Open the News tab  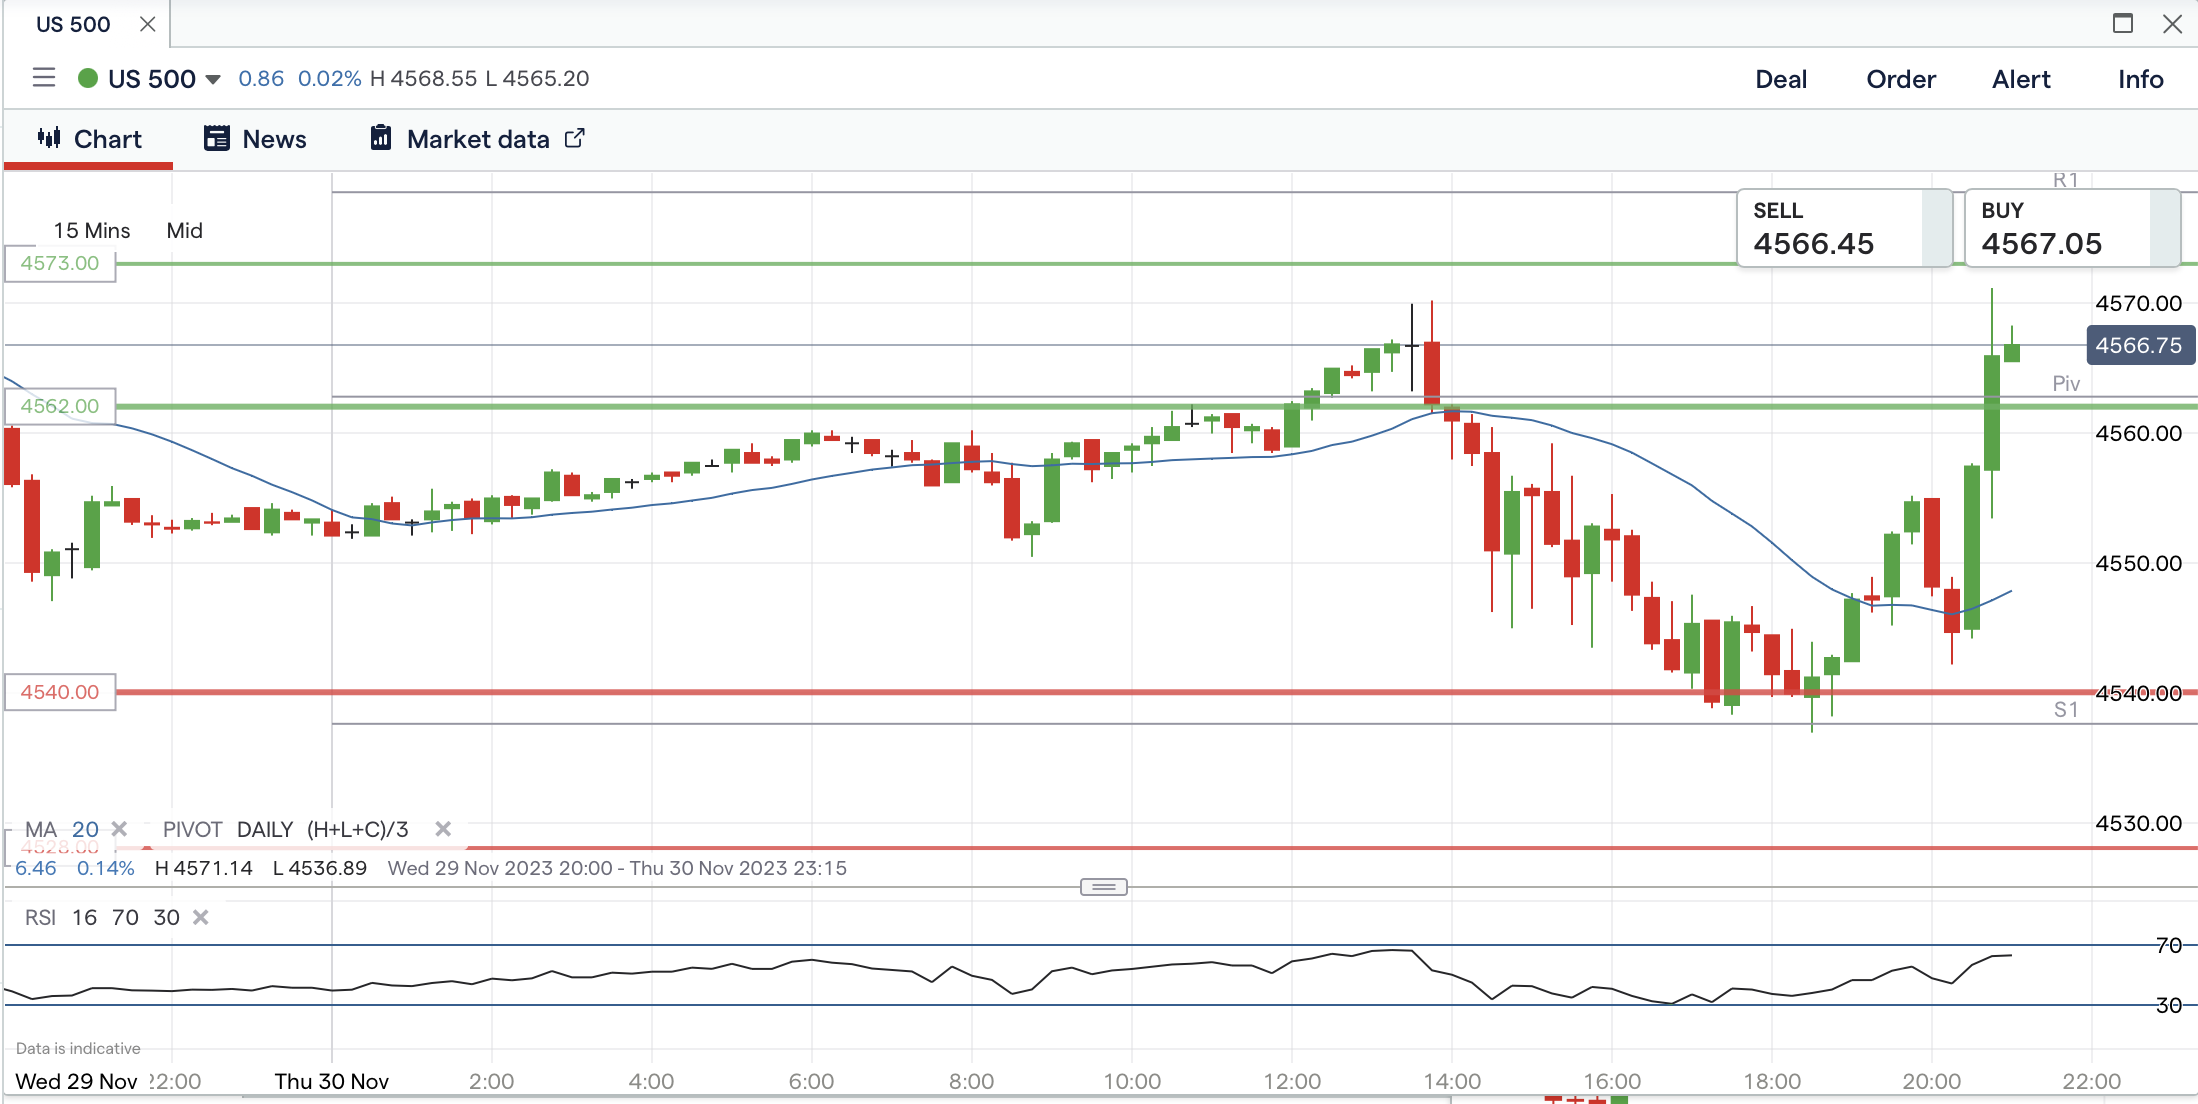pos(255,139)
